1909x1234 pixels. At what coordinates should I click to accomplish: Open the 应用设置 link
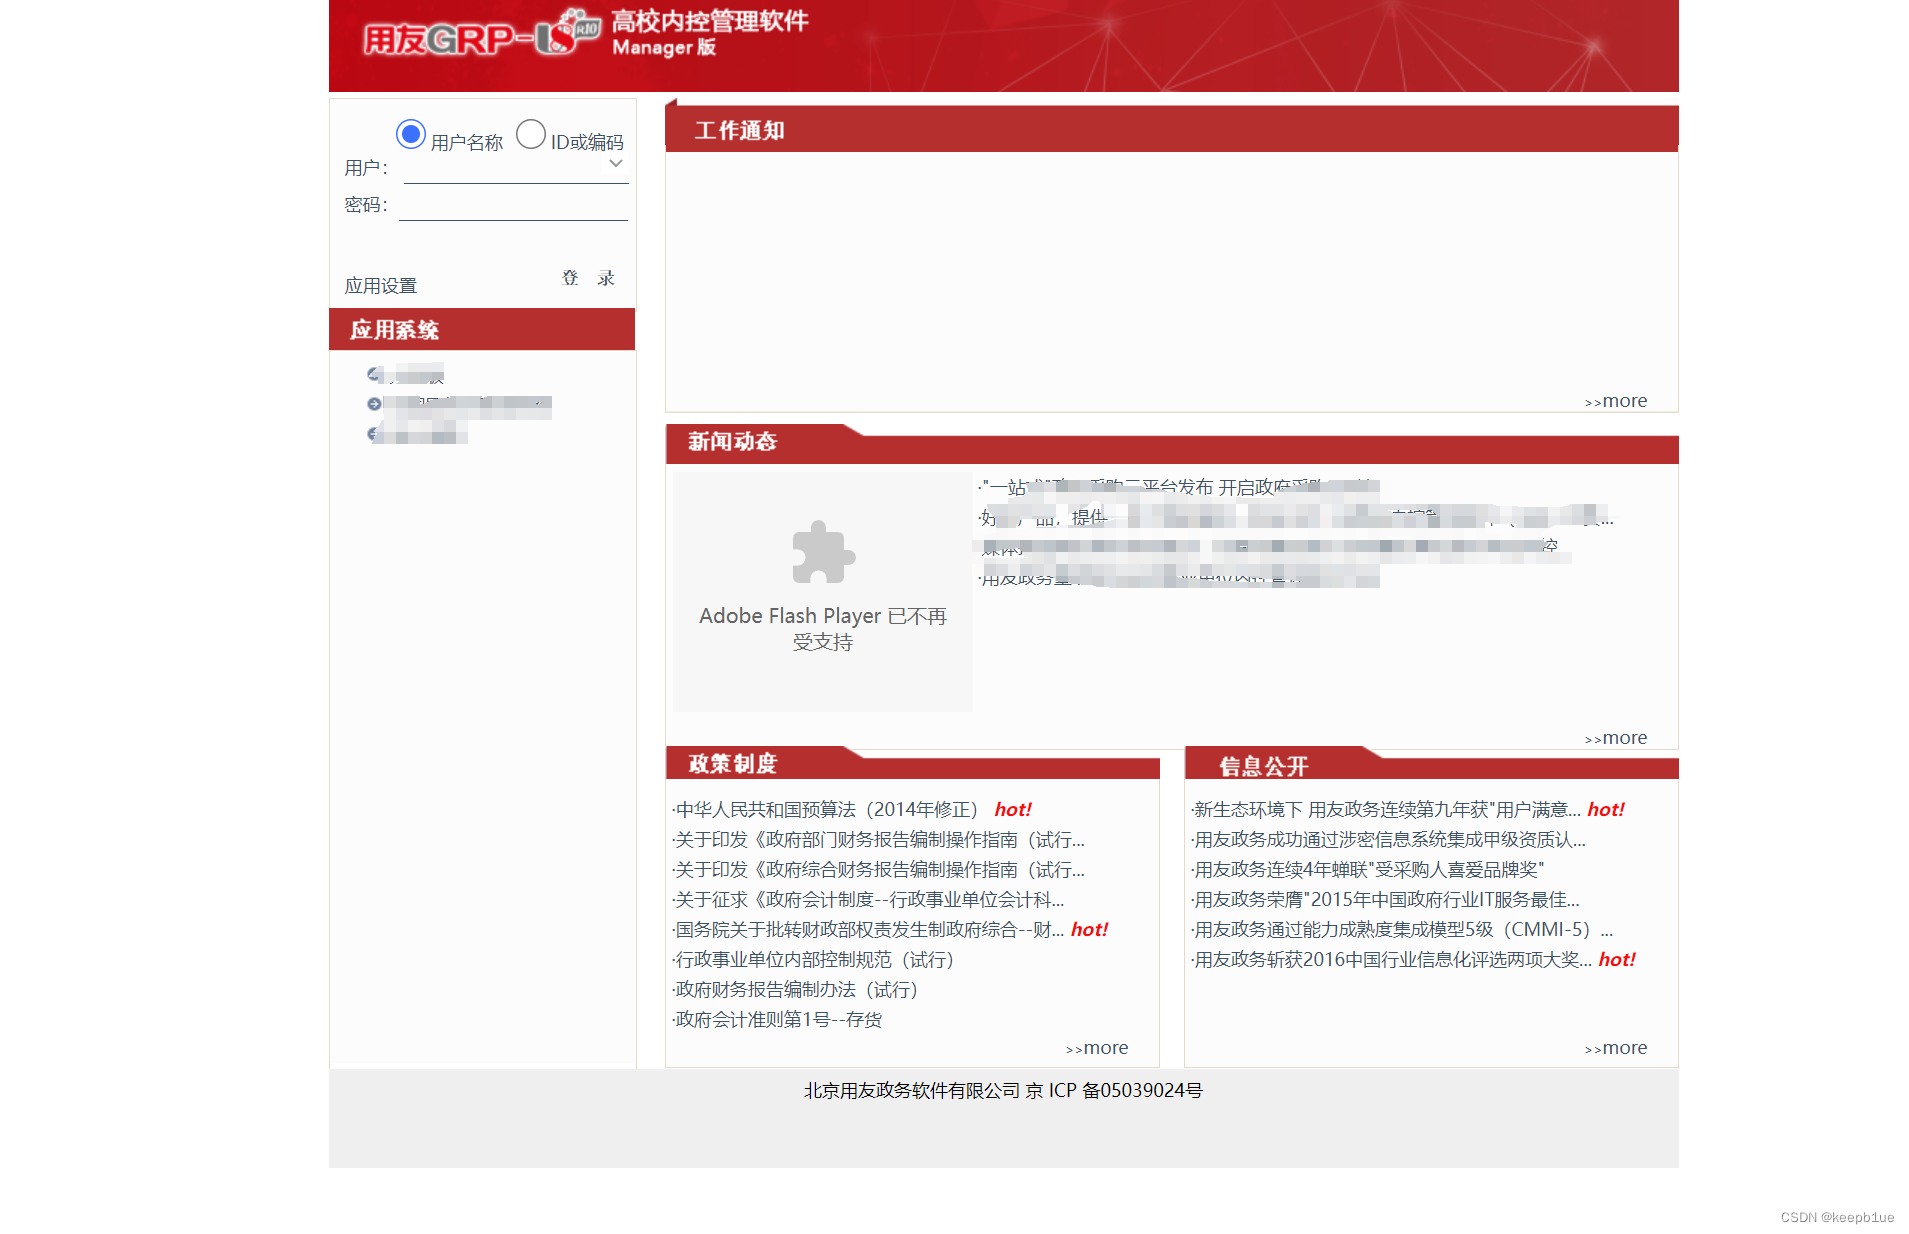[381, 286]
